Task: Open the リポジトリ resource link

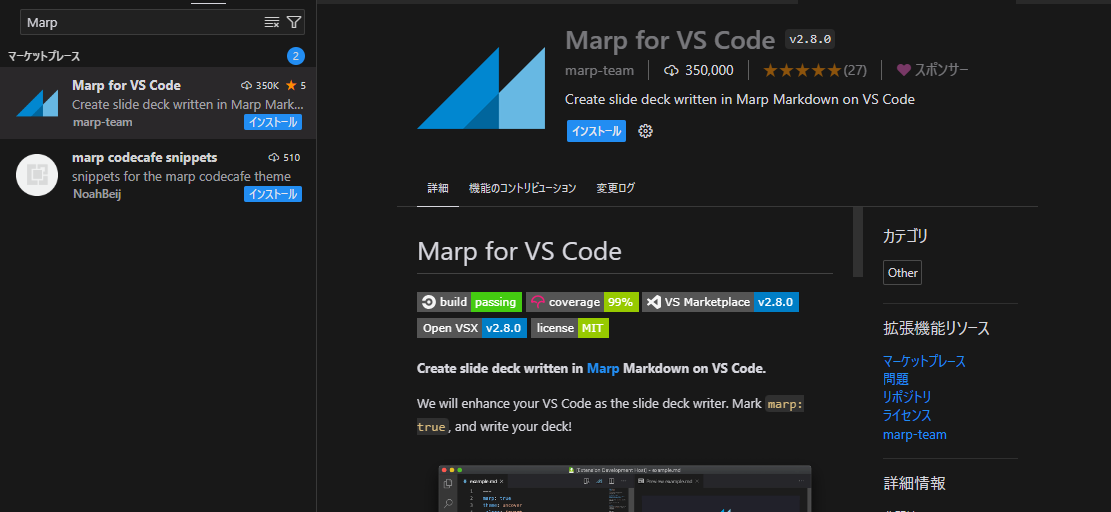Action: tap(907, 397)
